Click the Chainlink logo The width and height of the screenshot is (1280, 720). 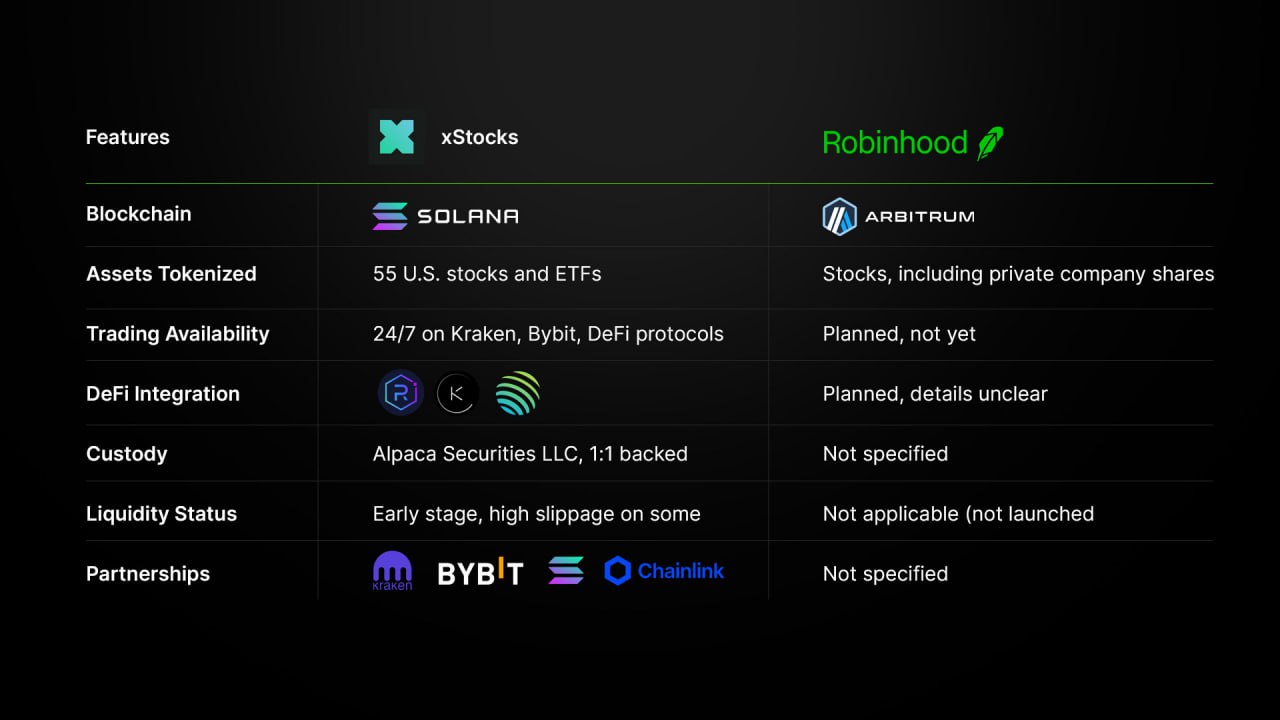click(x=664, y=571)
